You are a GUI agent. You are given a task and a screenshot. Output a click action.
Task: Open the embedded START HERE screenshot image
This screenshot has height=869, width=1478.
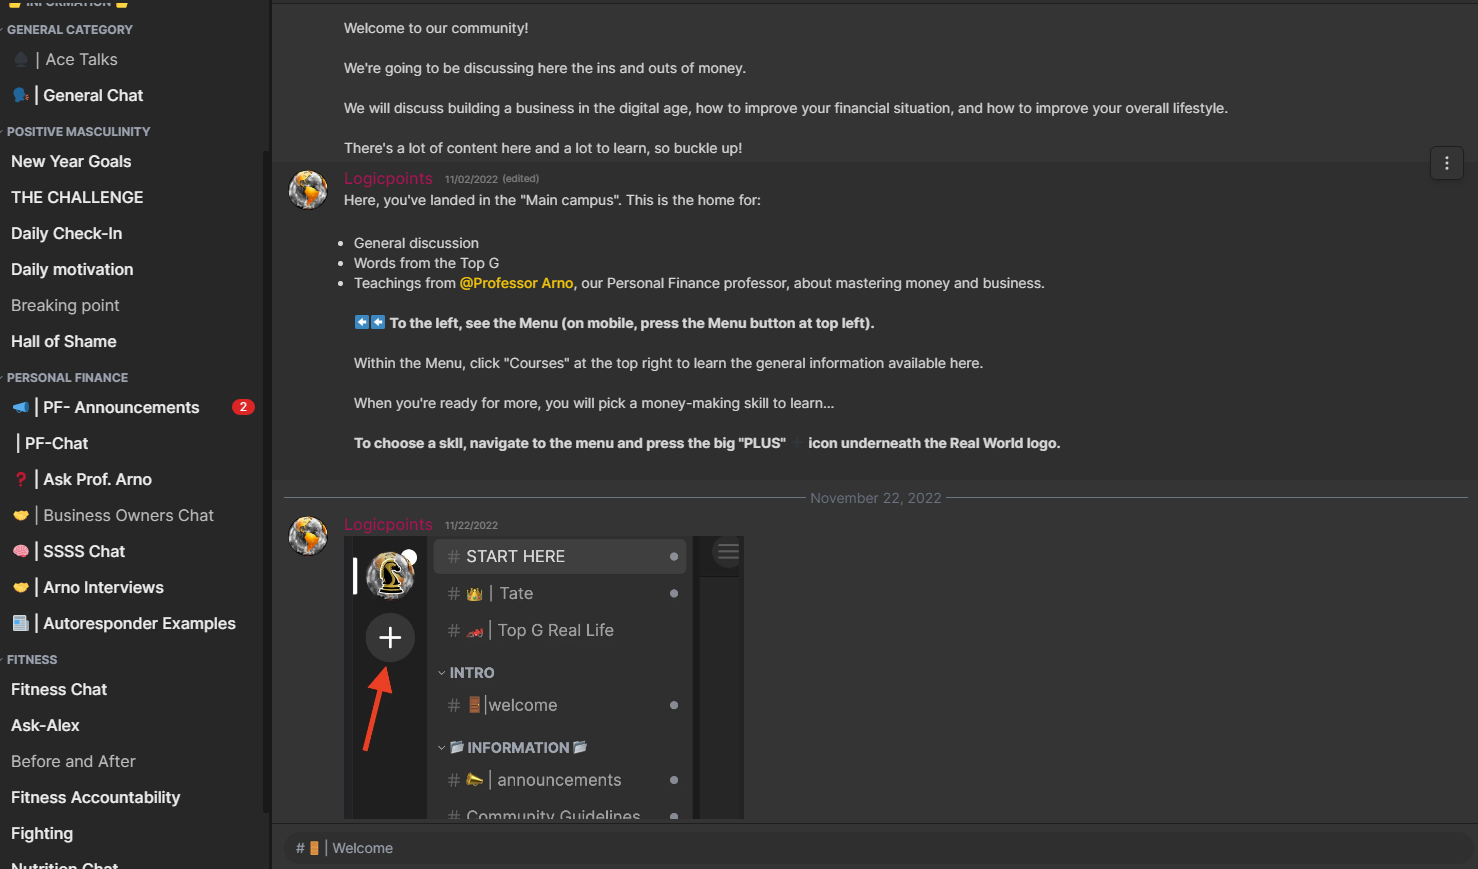coord(544,678)
